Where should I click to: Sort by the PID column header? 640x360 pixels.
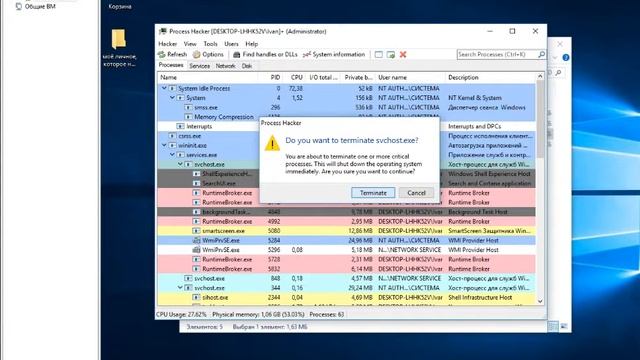coord(270,77)
